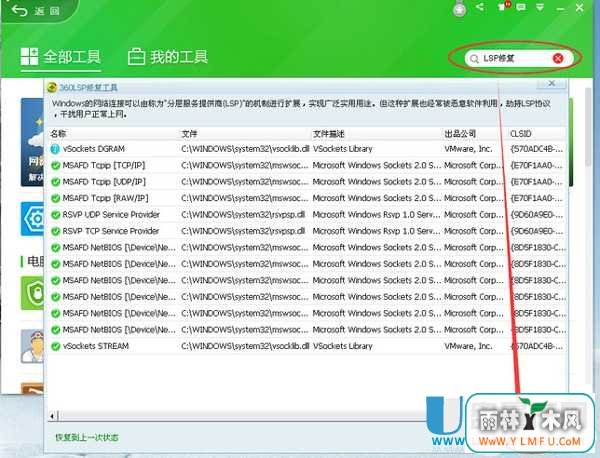
Task: Click rsvpsp.dll path in RSVP UDP row
Action: click(243, 215)
